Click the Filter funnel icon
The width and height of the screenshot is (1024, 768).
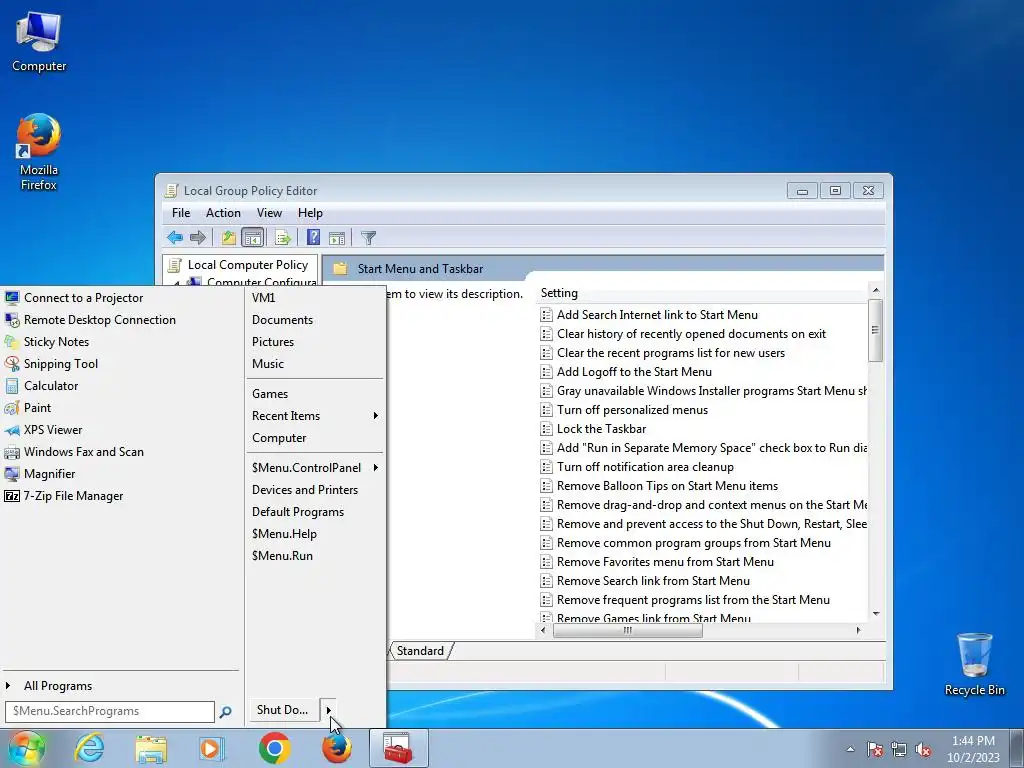point(368,238)
